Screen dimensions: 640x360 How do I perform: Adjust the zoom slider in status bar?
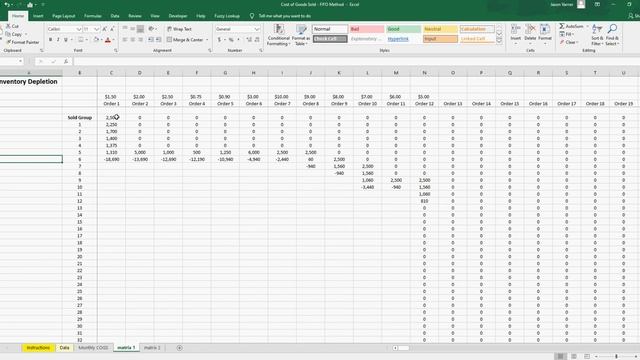(x=616, y=356)
